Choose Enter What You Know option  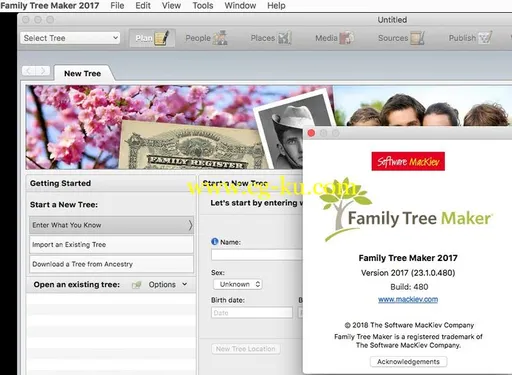click(111, 225)
